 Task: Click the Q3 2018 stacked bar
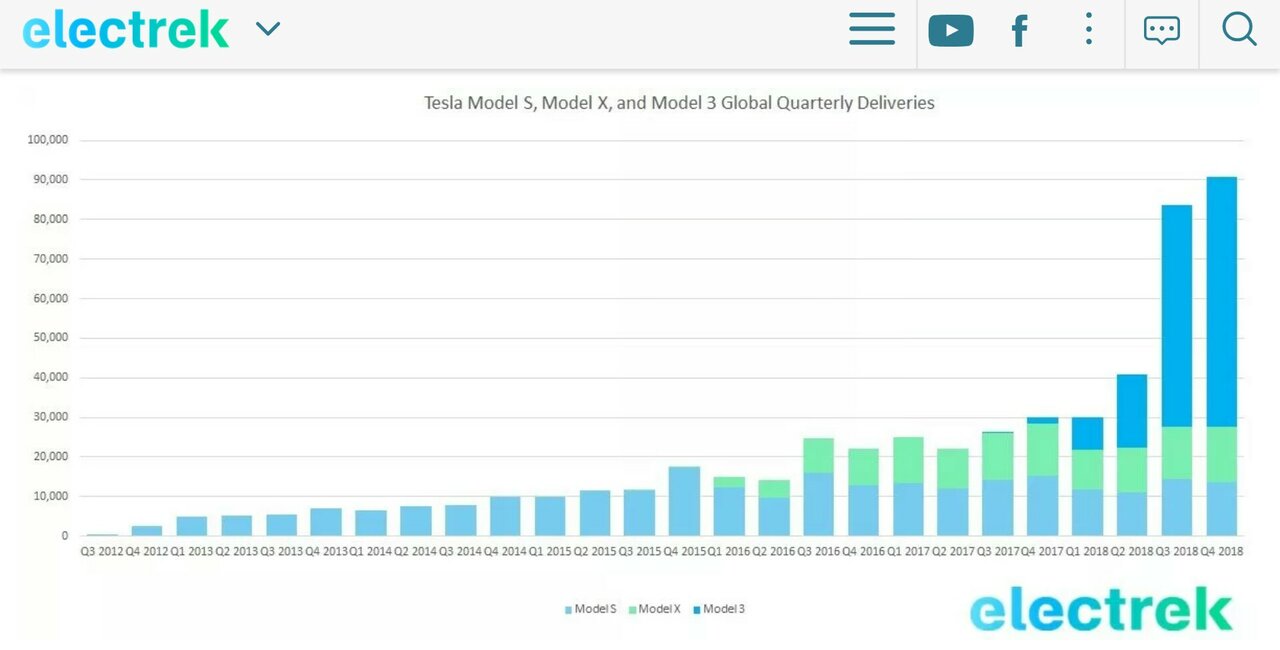(x=1177, y=370)
